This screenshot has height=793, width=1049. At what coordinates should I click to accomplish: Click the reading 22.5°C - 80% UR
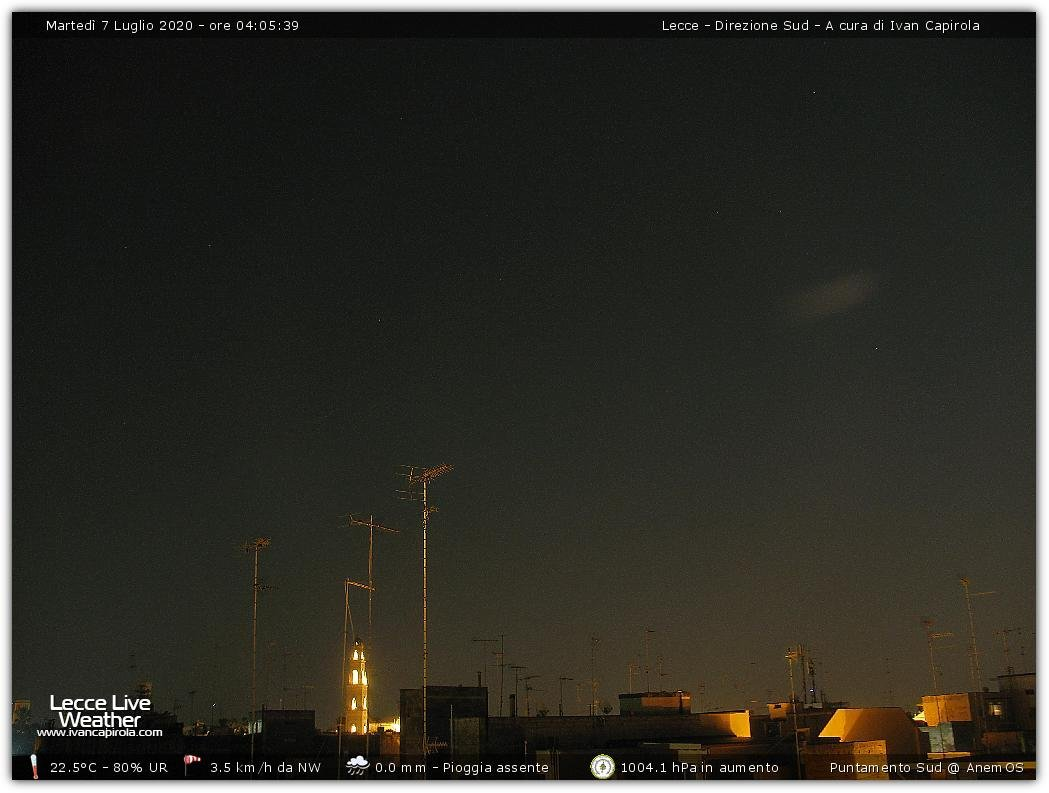(x=108, y=768)
